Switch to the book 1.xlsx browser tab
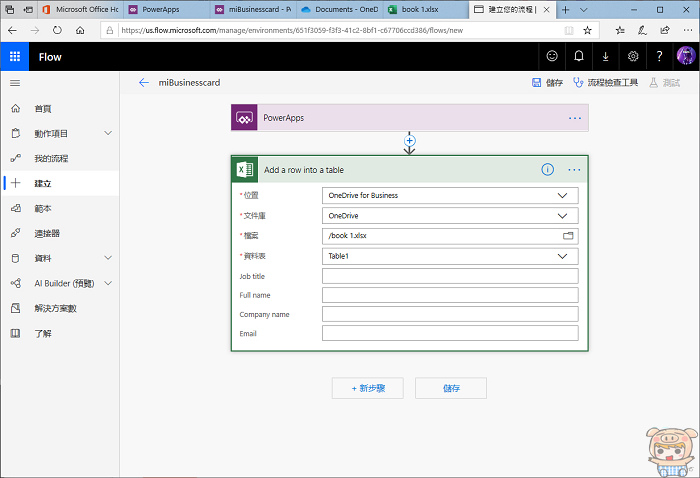700x478 pixels. (x=421, y=9)
